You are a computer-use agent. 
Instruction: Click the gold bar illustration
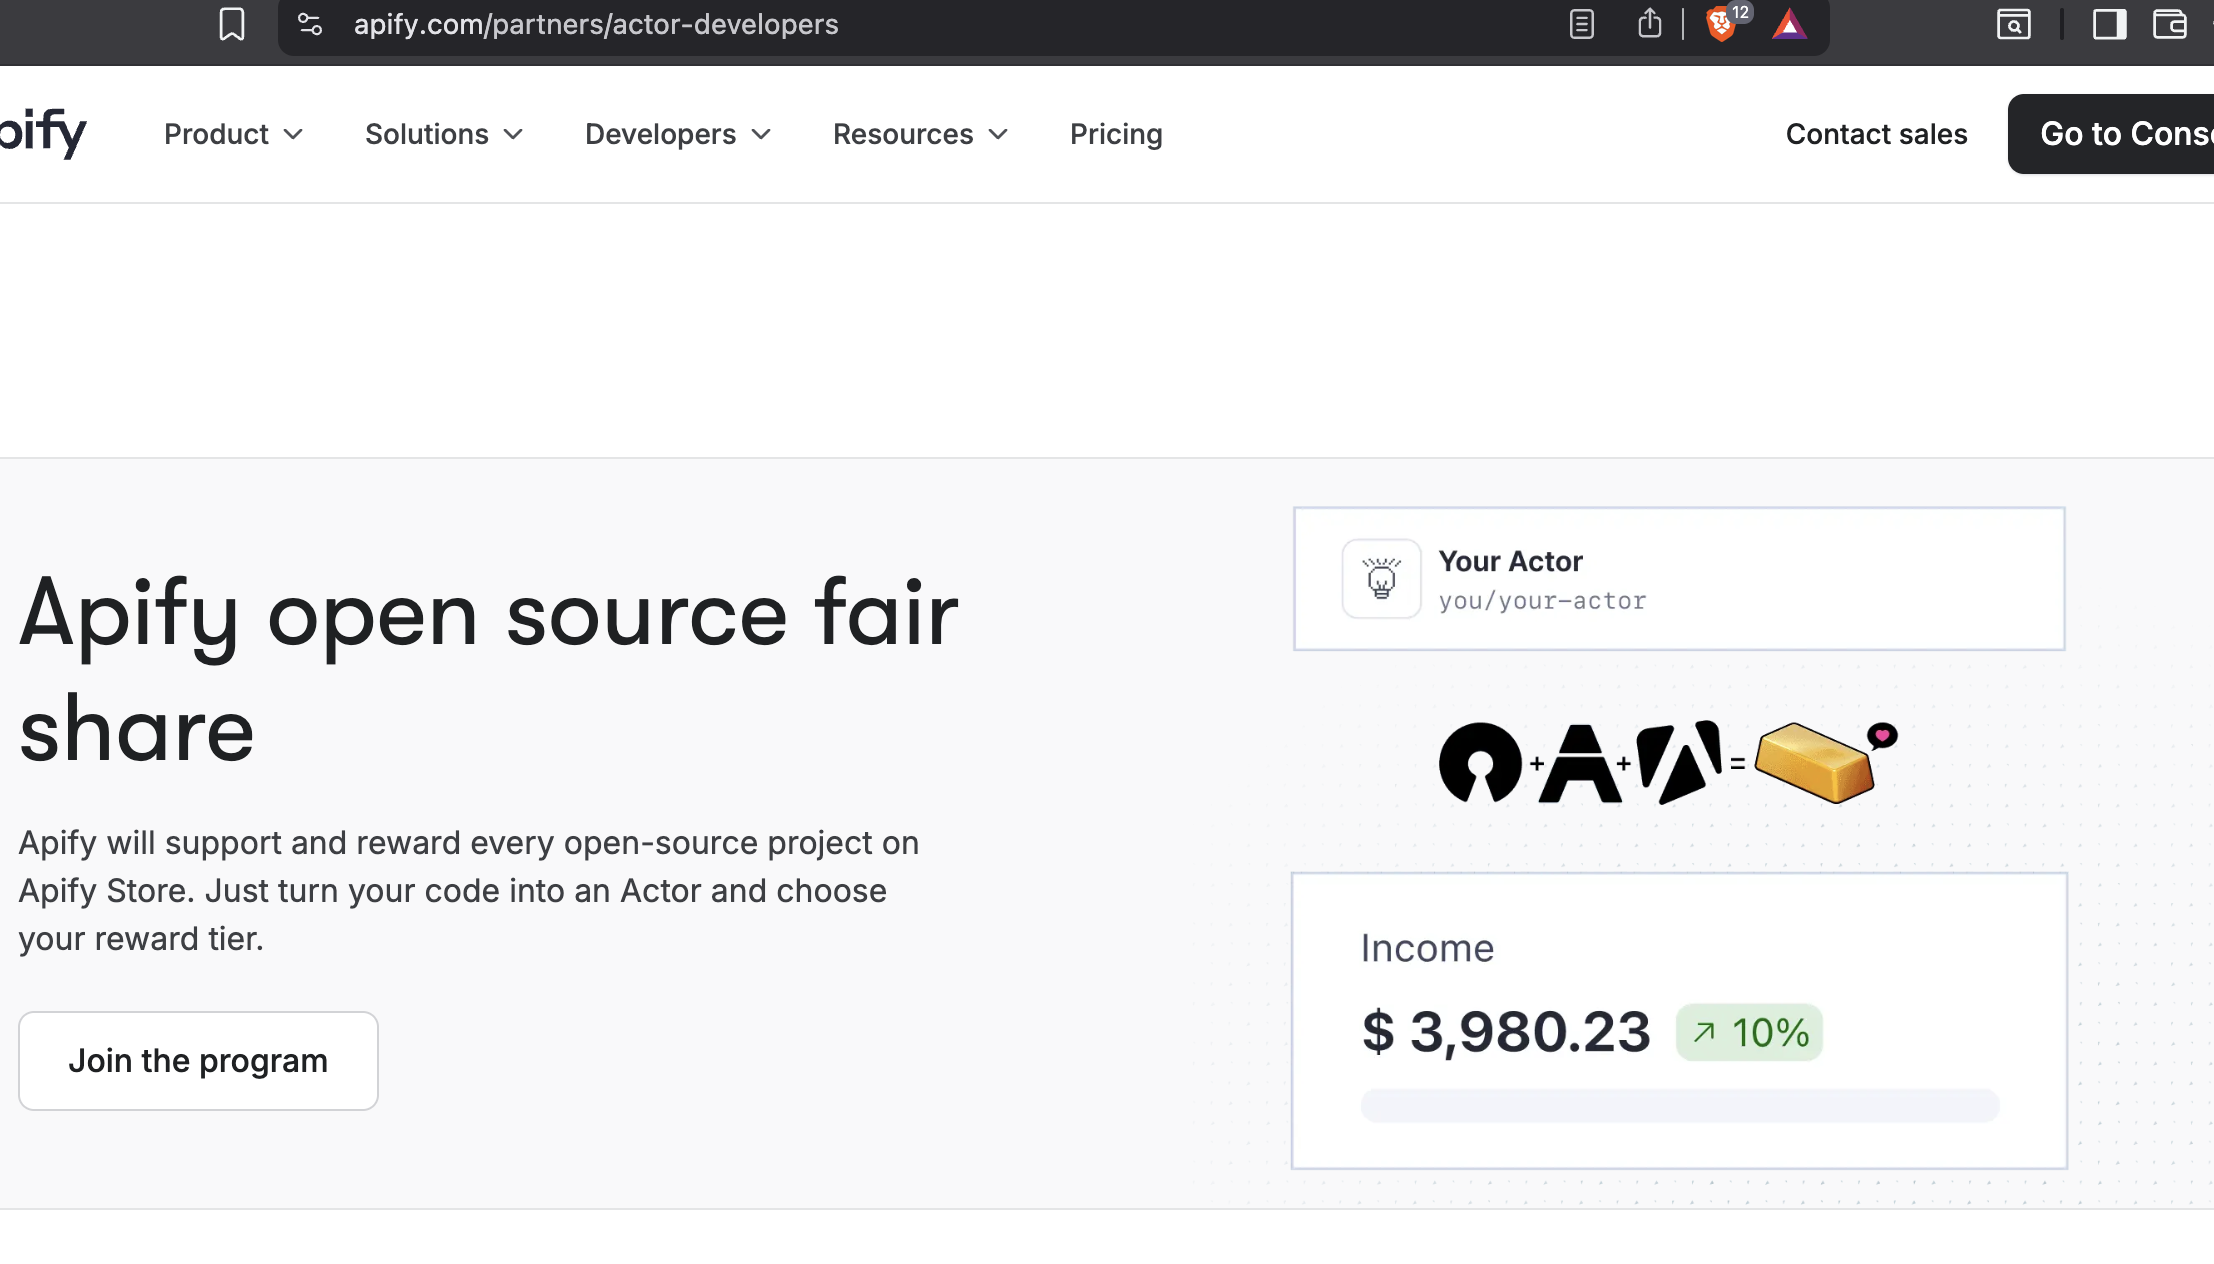1814,763
